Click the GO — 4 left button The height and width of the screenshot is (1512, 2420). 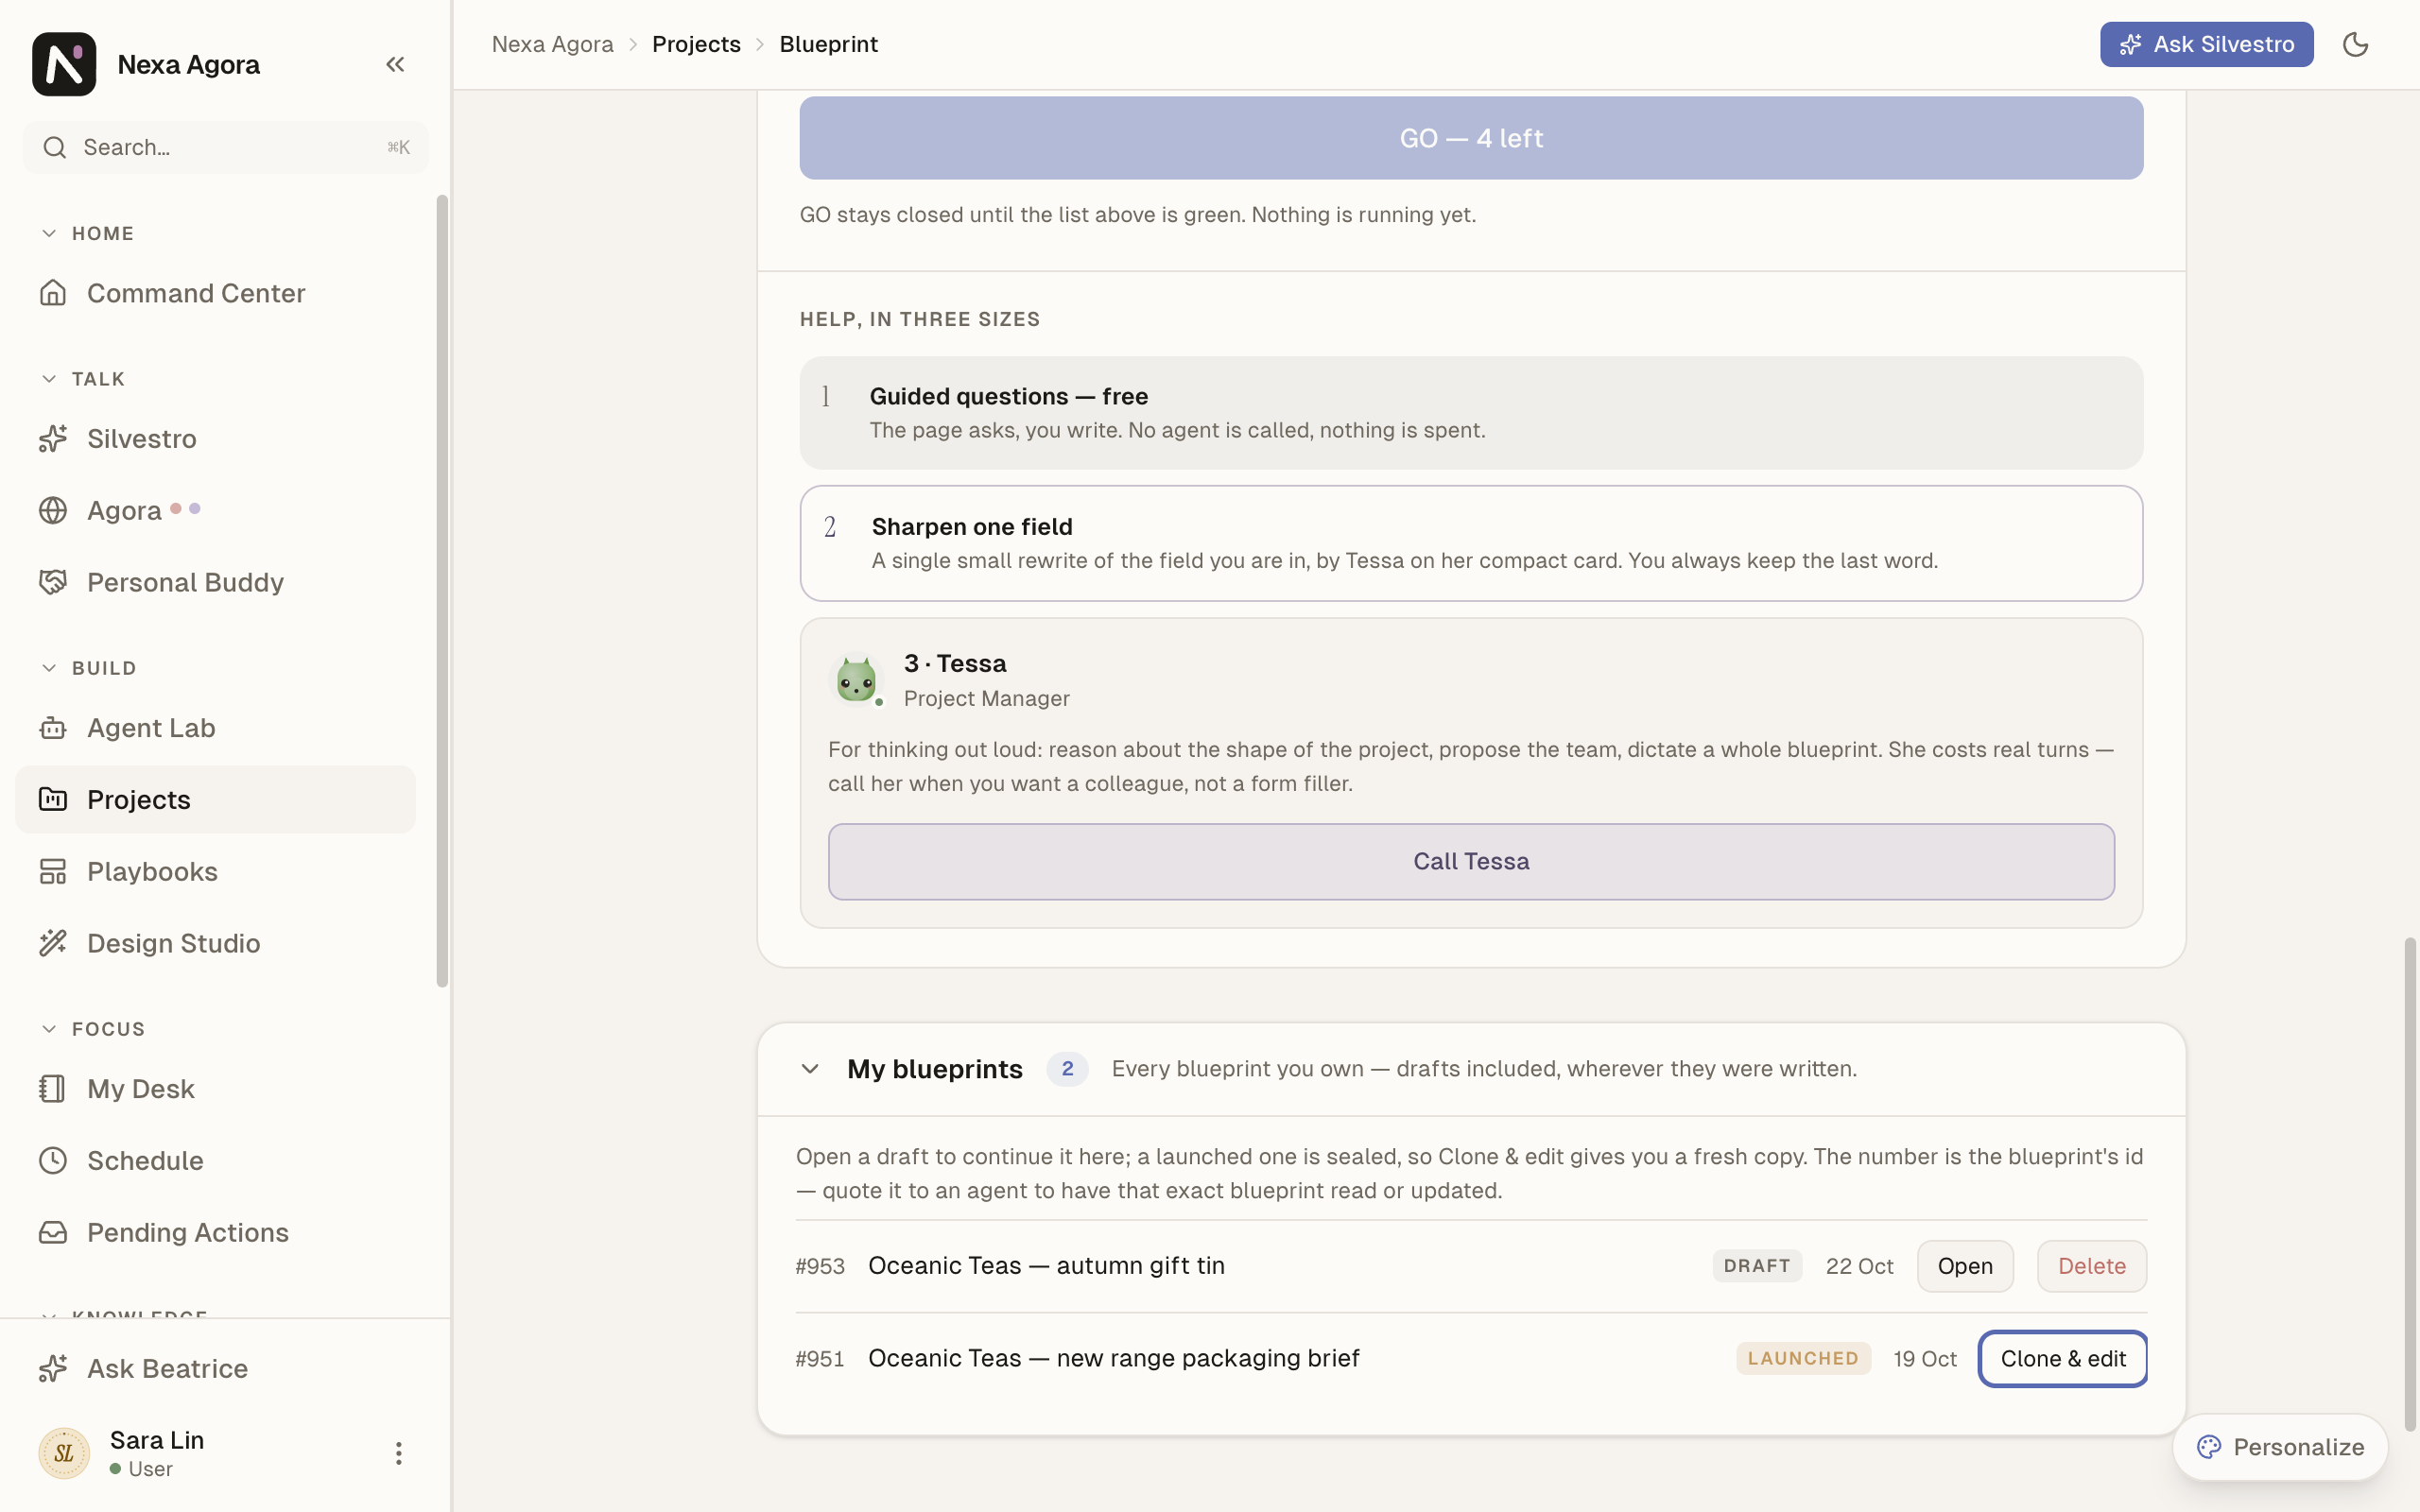[x=1471, y=138]
